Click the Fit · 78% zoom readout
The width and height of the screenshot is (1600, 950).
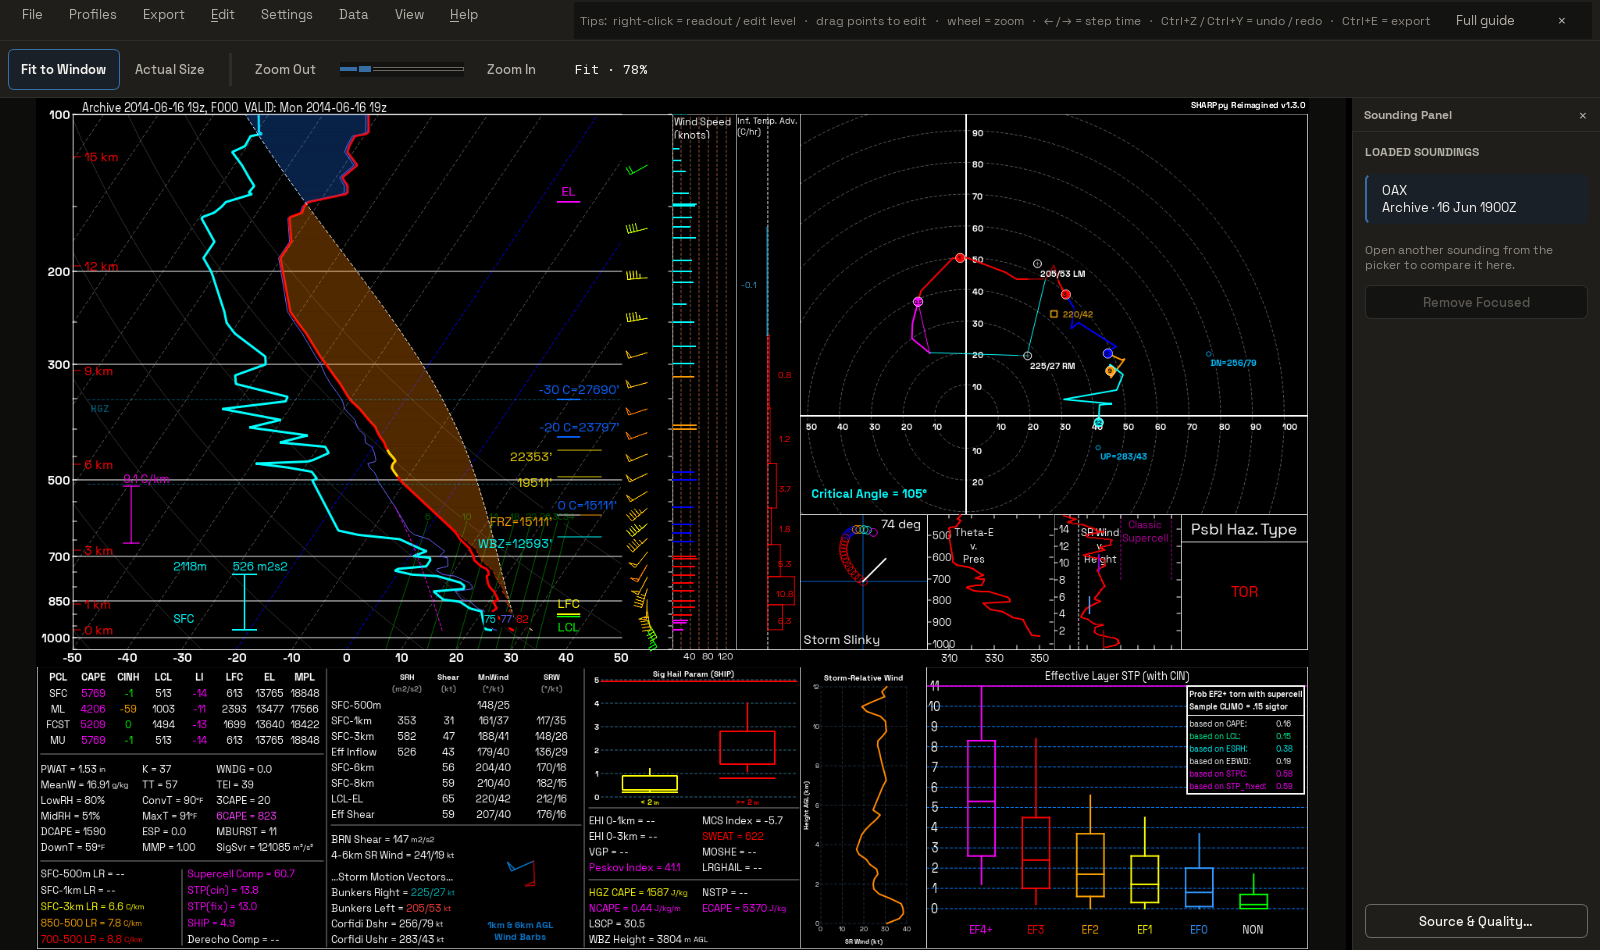click(611, 69)
